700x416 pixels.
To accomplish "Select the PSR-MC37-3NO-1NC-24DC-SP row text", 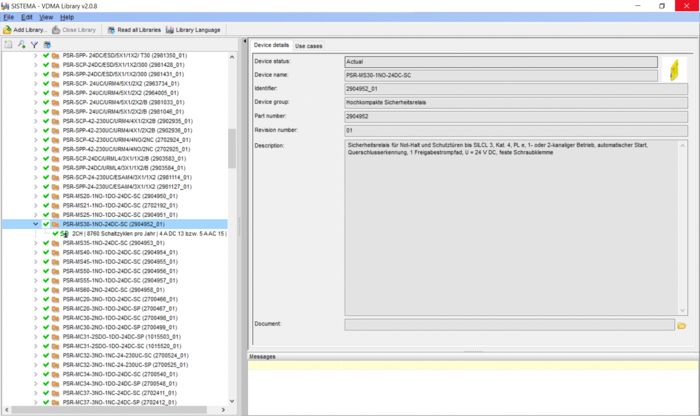I will tap(120, 402).
